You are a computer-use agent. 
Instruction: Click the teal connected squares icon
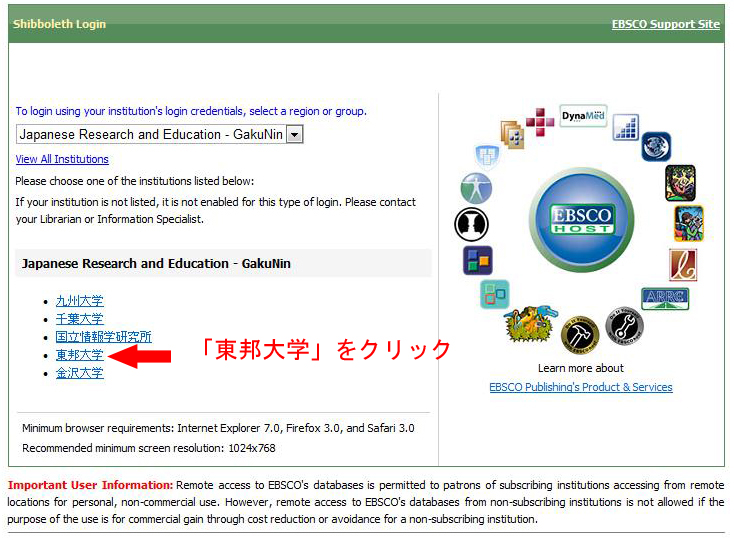(495, 294)
